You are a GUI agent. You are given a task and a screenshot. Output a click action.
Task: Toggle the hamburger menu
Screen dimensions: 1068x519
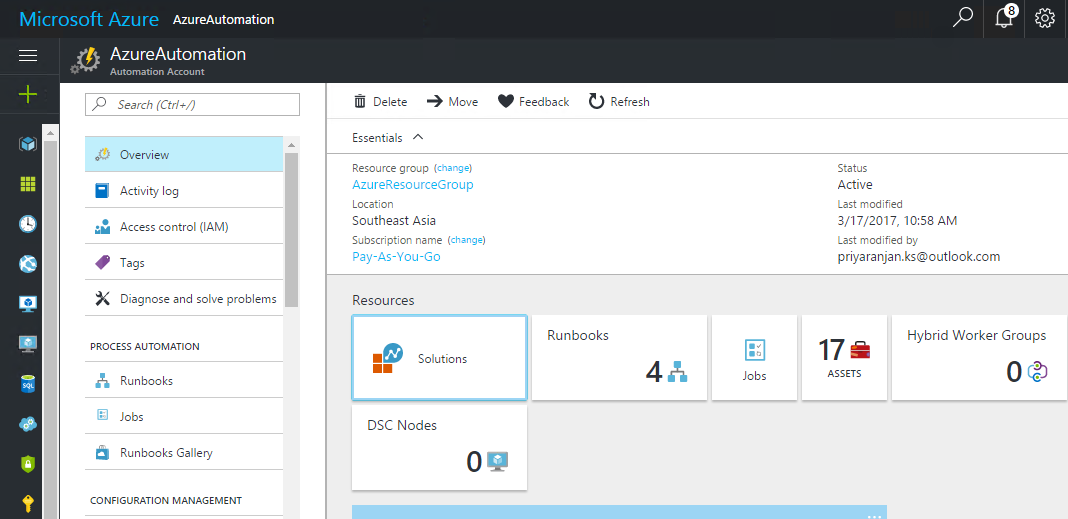28,56
